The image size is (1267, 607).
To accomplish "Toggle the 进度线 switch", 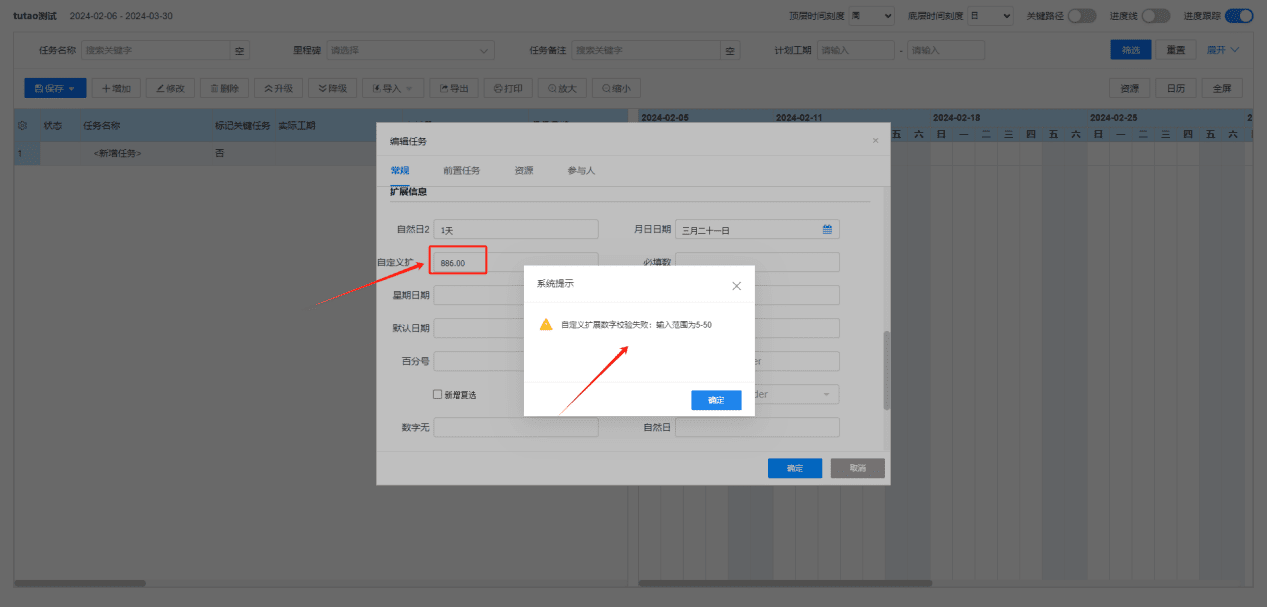I will (1156, 16).
